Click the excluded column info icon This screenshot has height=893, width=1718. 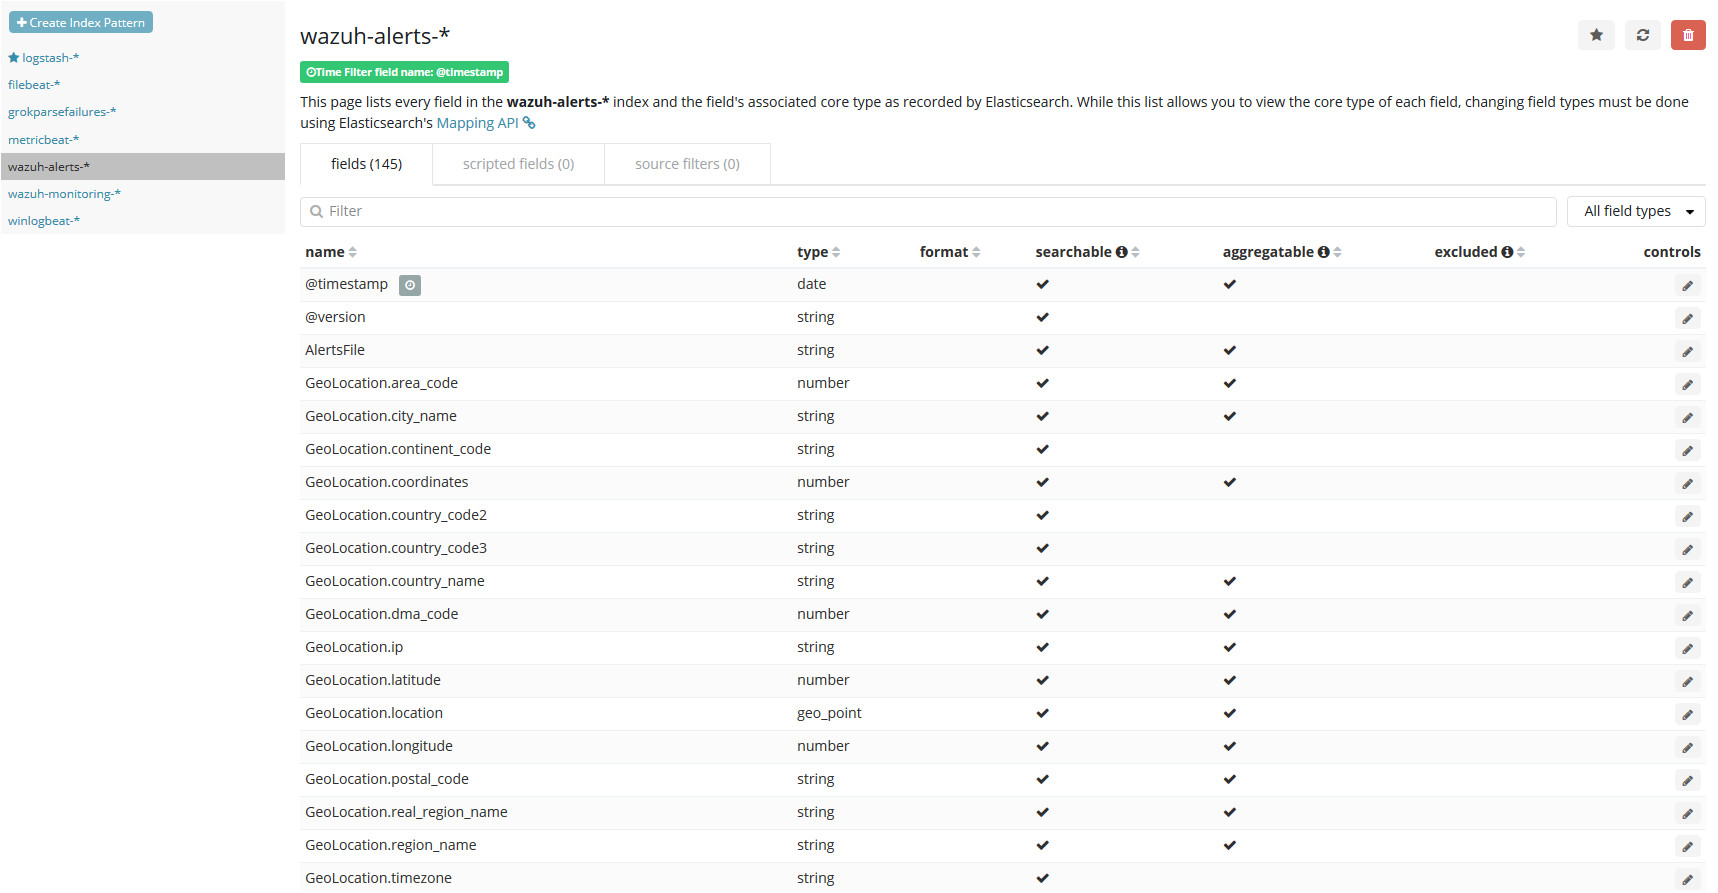[1507, 252]
